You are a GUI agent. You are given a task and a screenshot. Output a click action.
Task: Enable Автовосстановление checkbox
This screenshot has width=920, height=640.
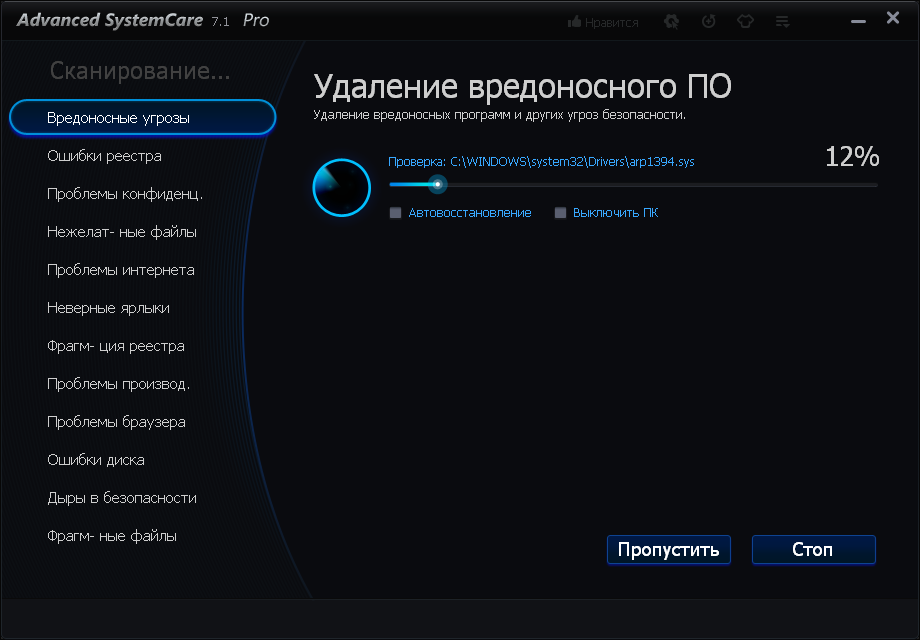coord(397,212)
